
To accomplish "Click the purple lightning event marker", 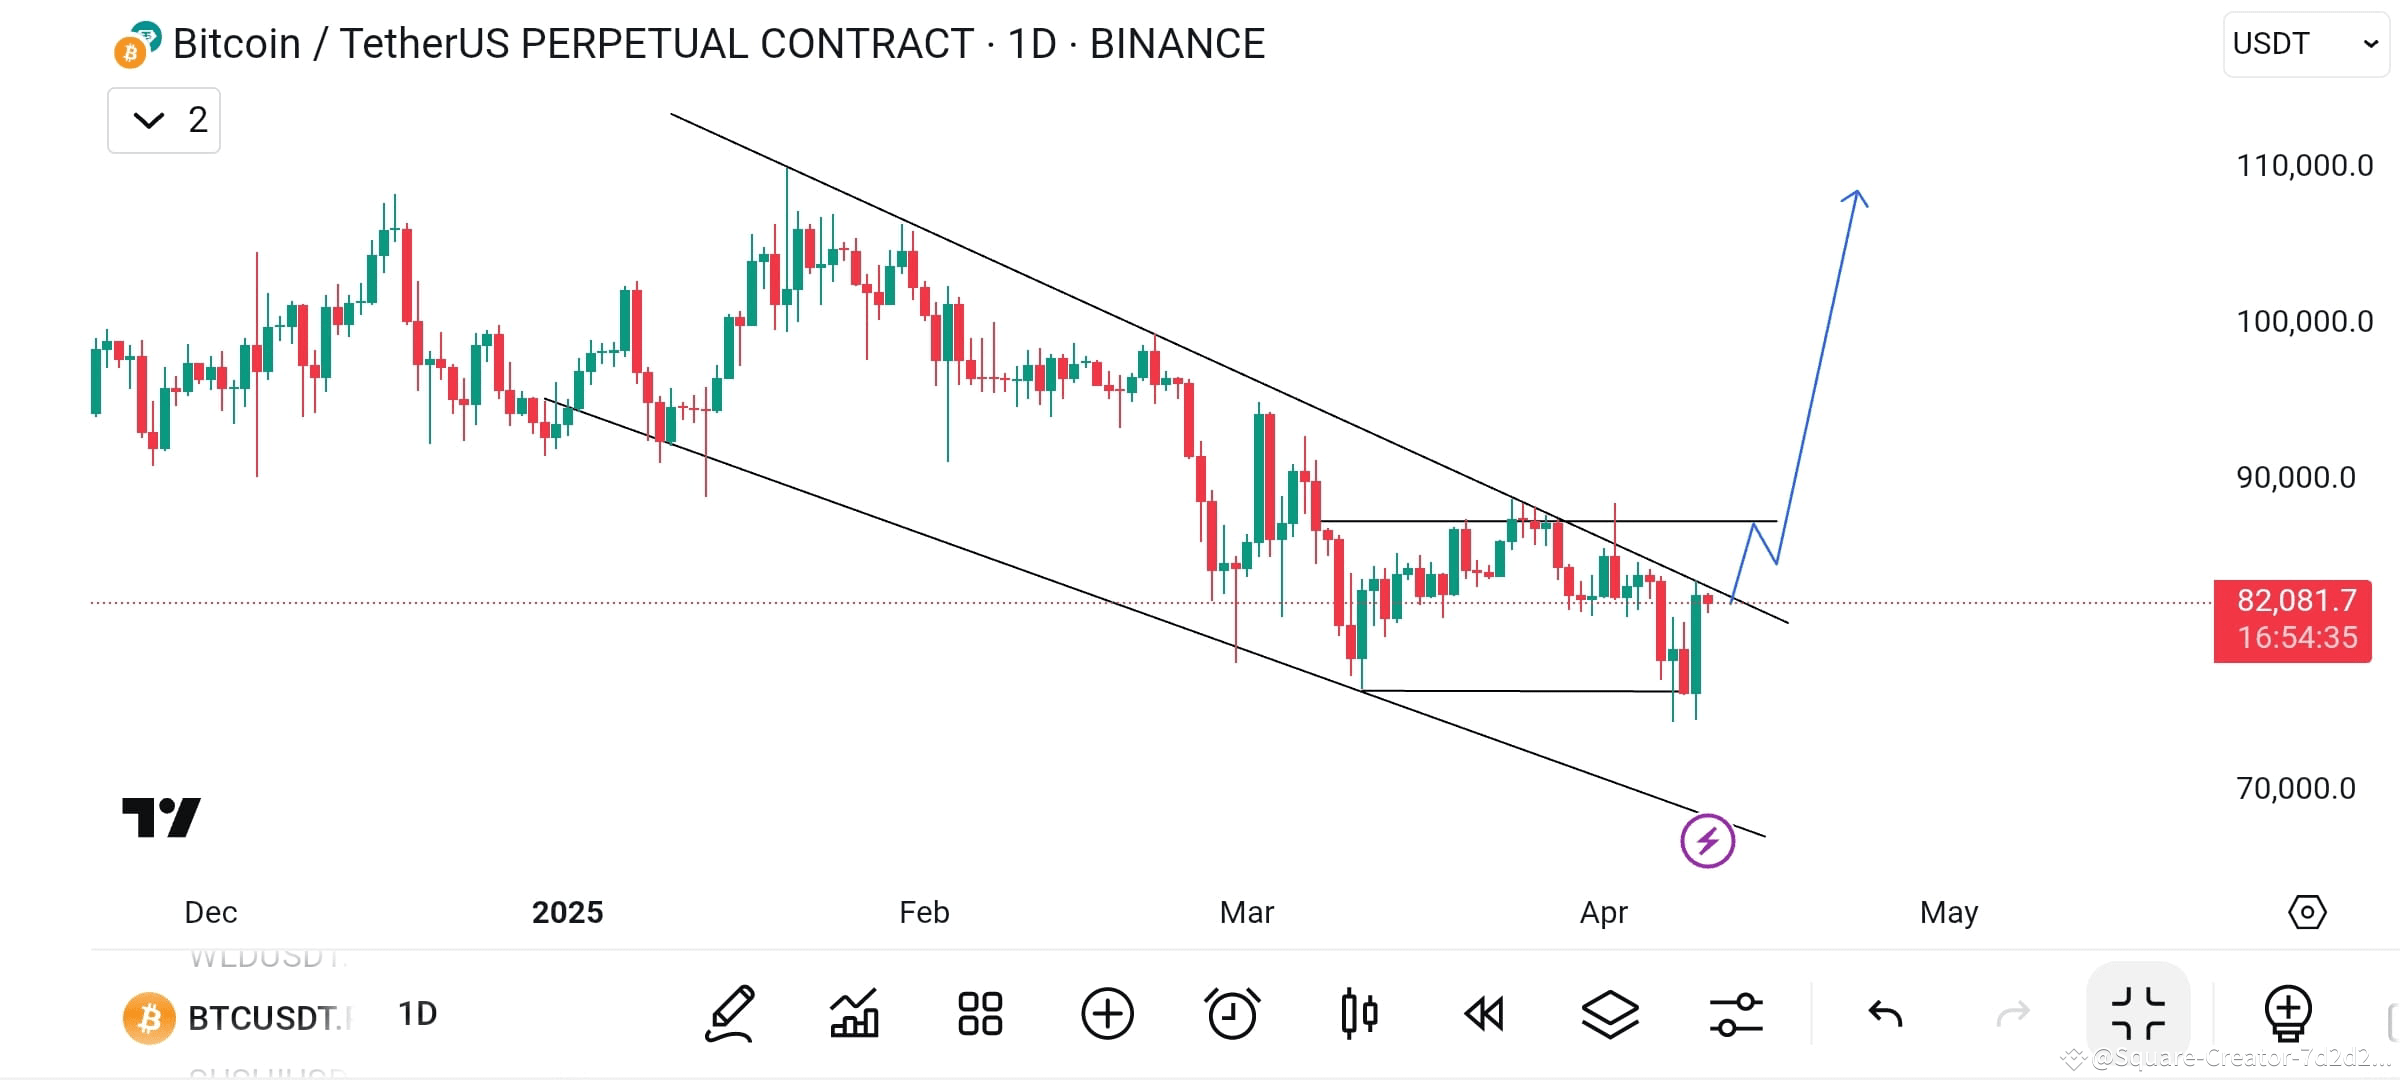I will click(1708, 841).
